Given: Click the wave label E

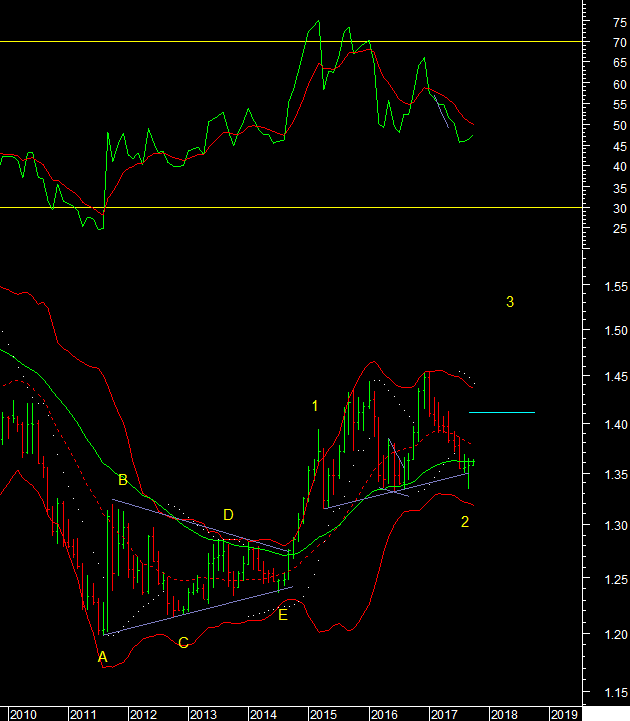Looking at the screenshot, I should coord(283,615).
